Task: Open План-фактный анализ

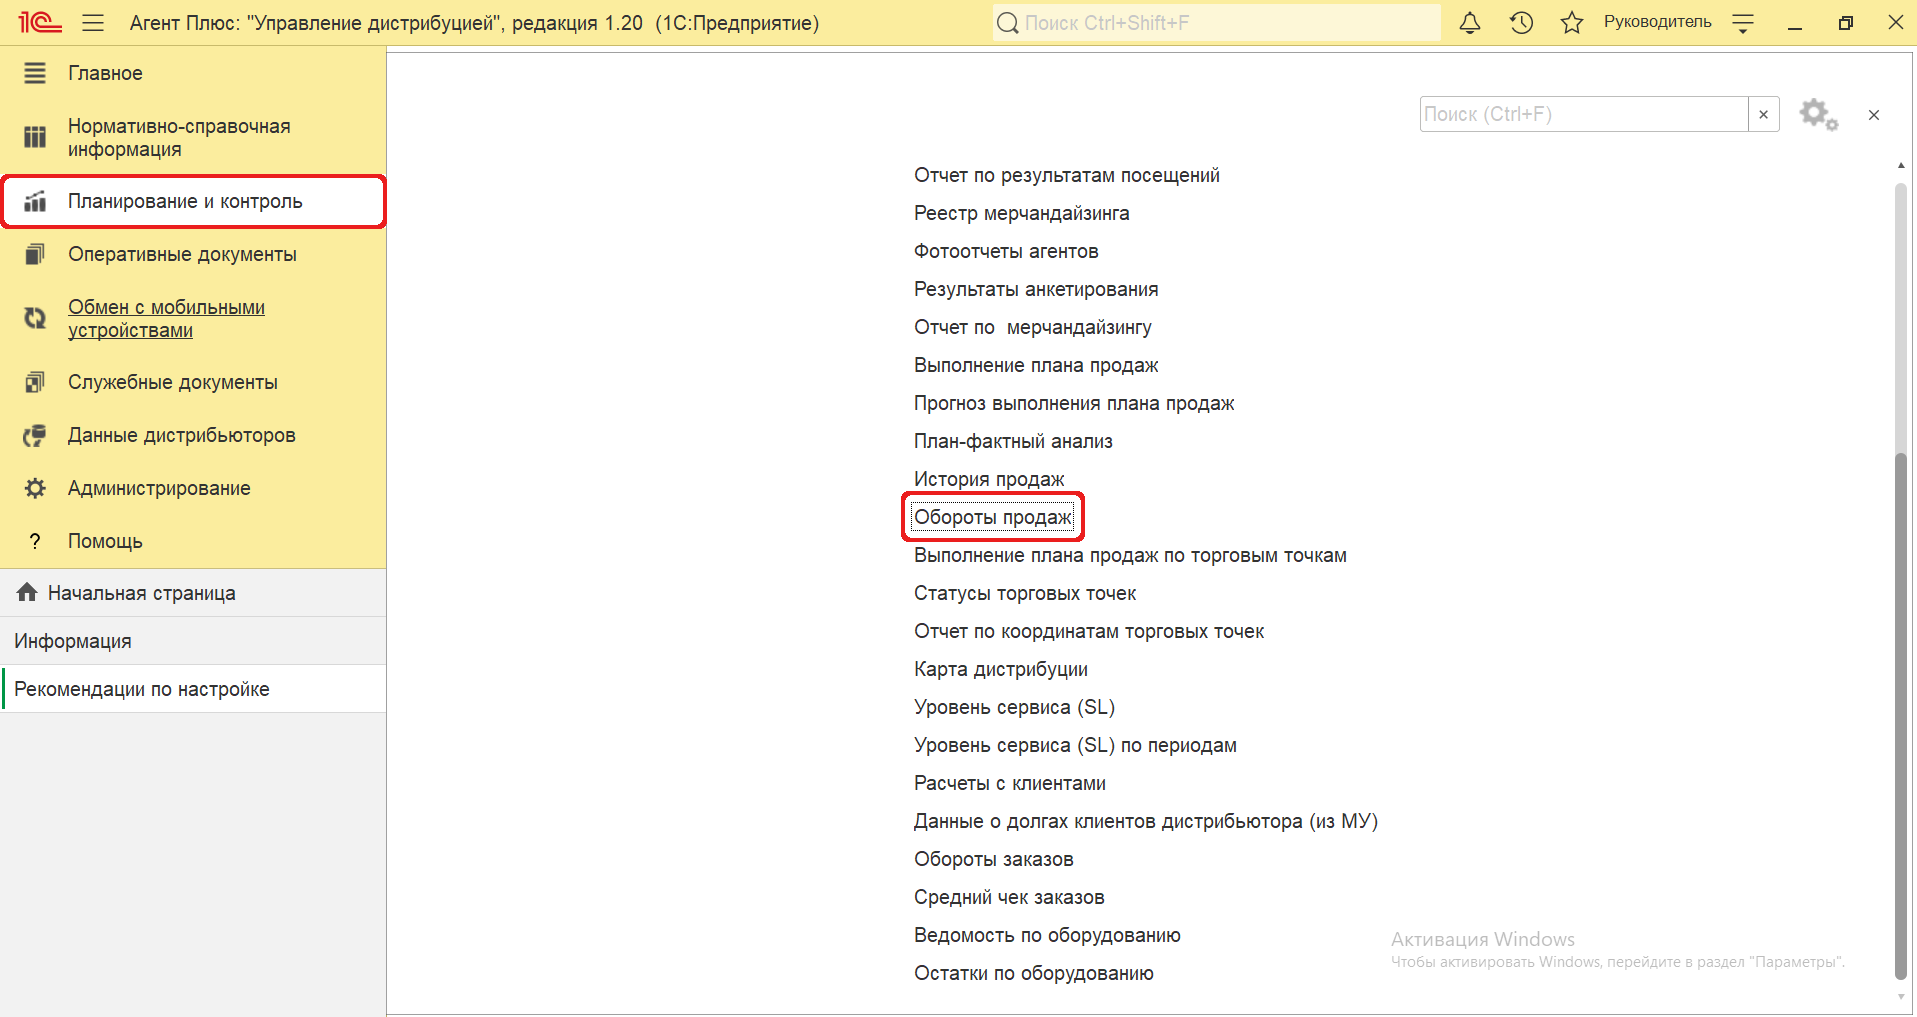Action: tap(1013, 441)
